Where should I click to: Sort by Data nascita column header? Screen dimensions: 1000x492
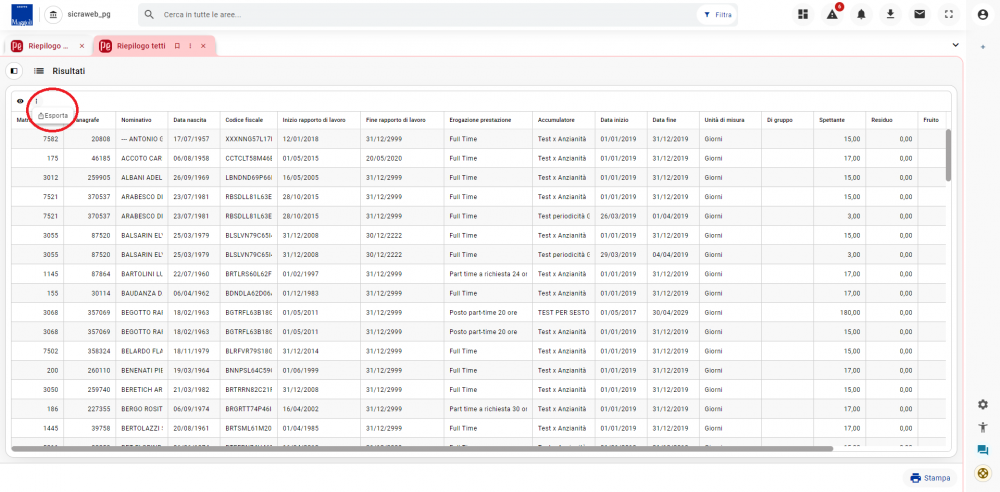(x=193, y=120)
